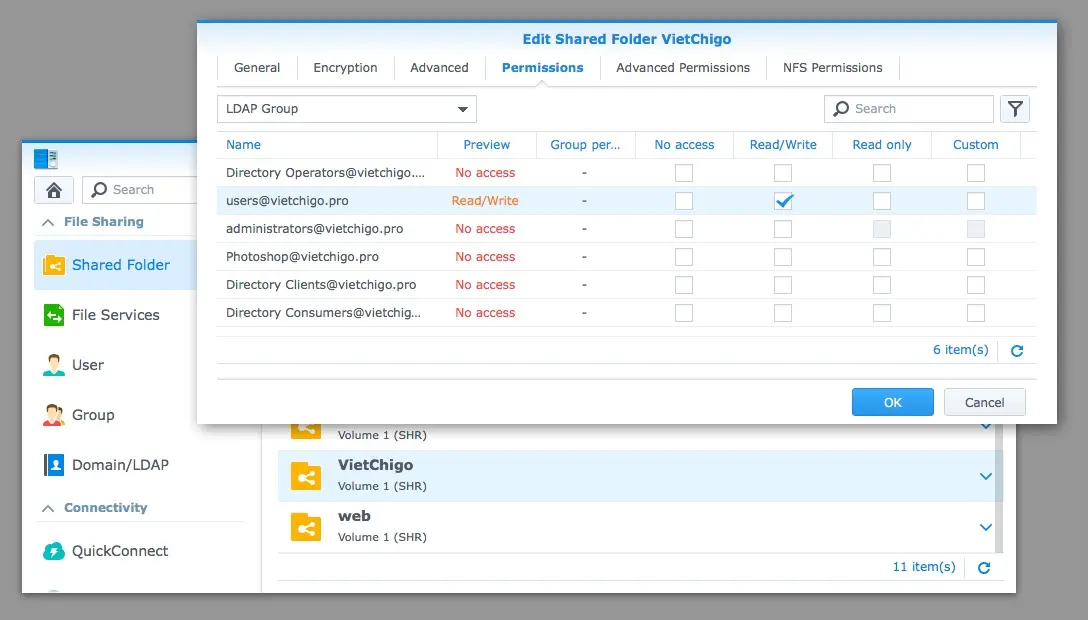The image size is (1088, 620).
Task: Click the No access column header
Action: 684,145
